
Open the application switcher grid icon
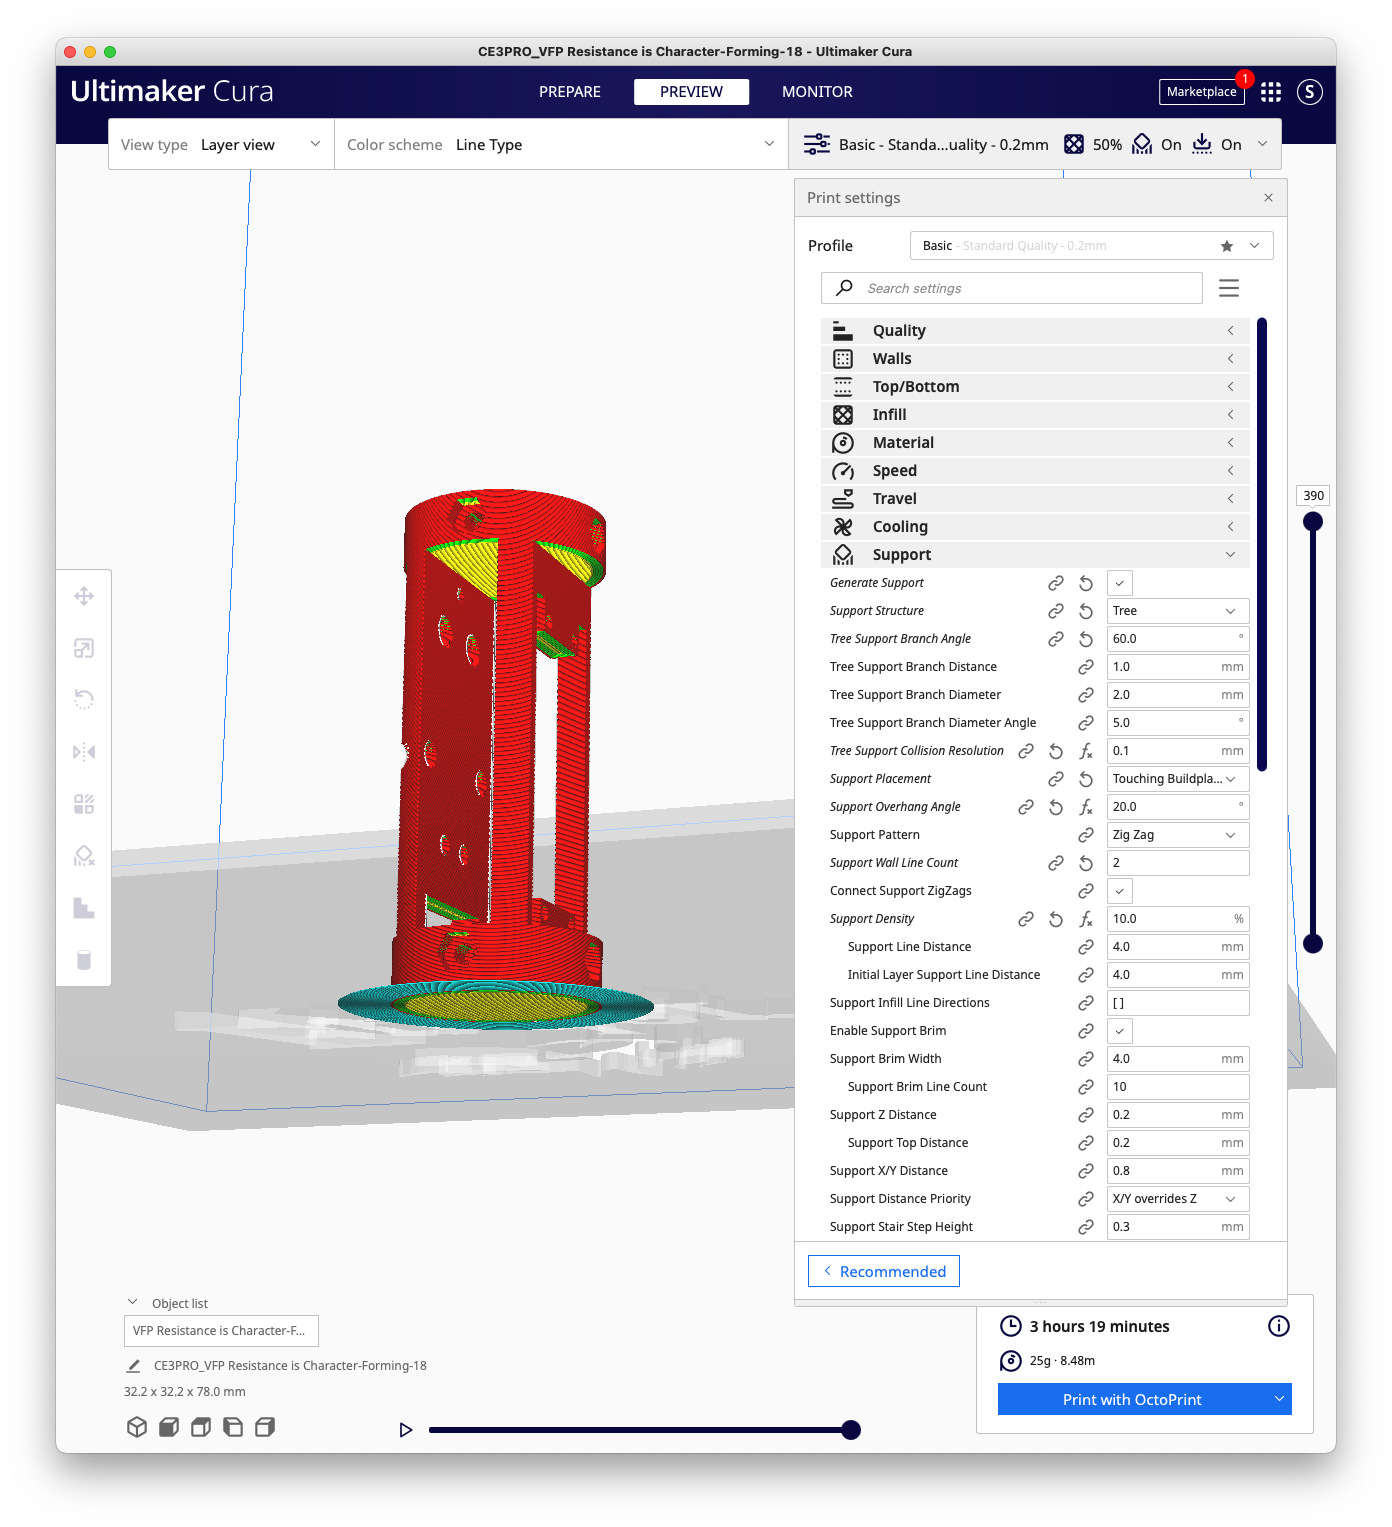point(1271,92)
